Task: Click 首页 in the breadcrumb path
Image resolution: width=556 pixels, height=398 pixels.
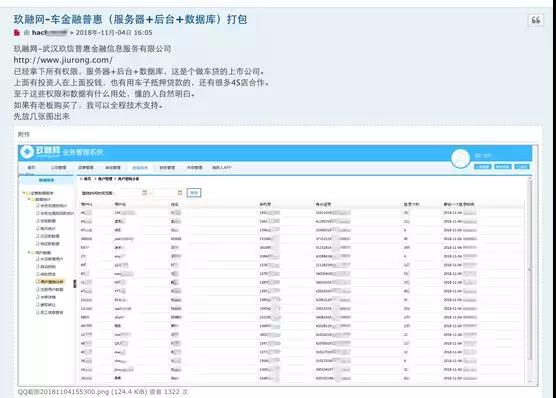Action: click(87, 179)
